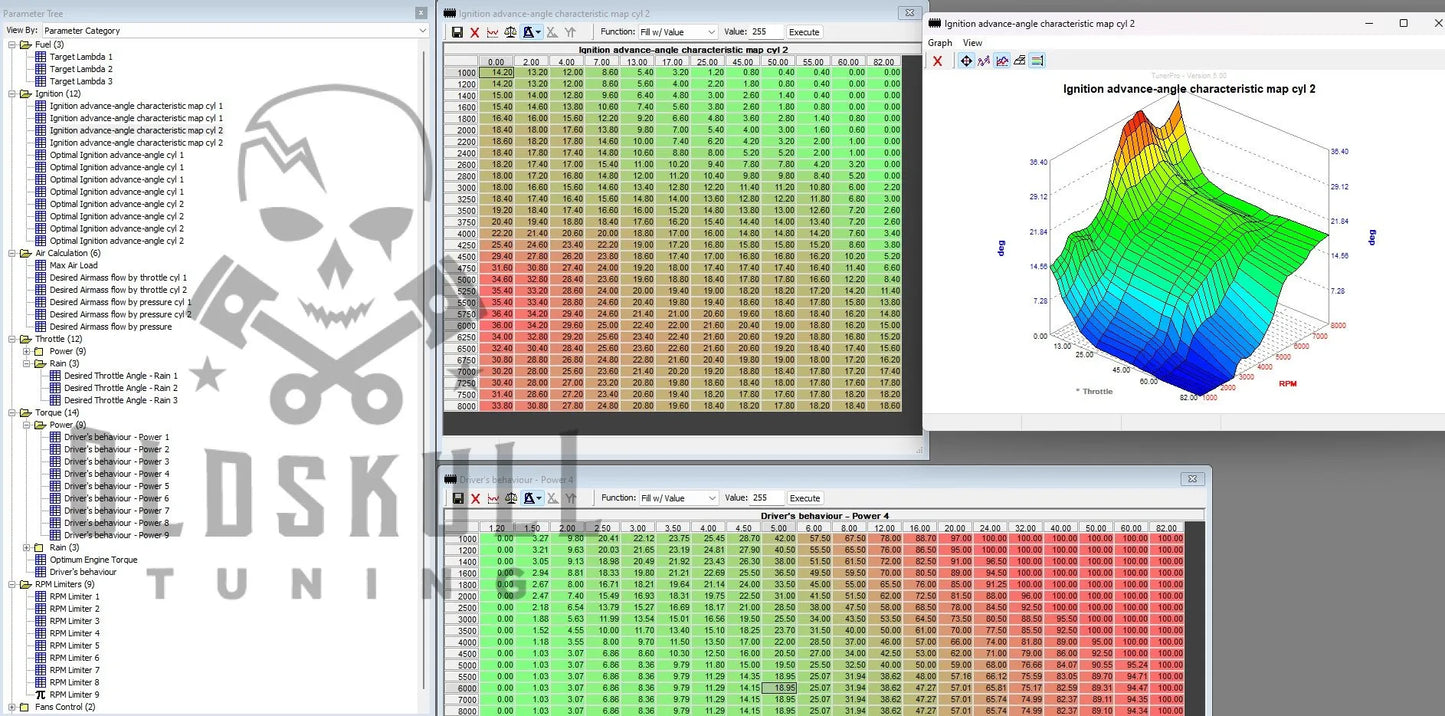
Task: Click the red X icon in the 3D graph toolbar
Action: tap(937, 61)
